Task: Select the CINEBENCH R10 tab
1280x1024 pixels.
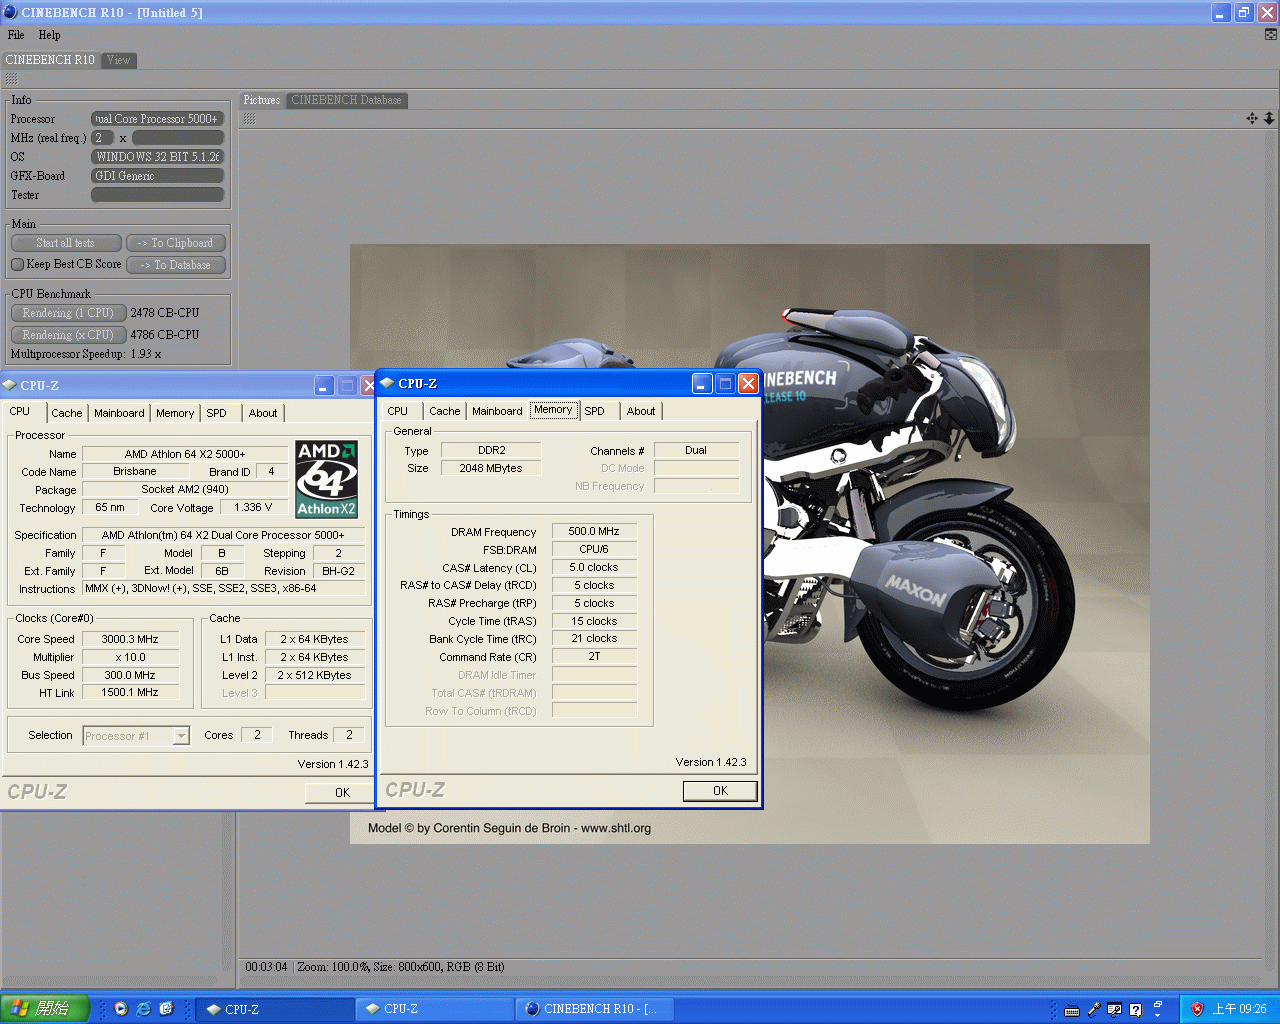Action: click(x=50, y=60)
